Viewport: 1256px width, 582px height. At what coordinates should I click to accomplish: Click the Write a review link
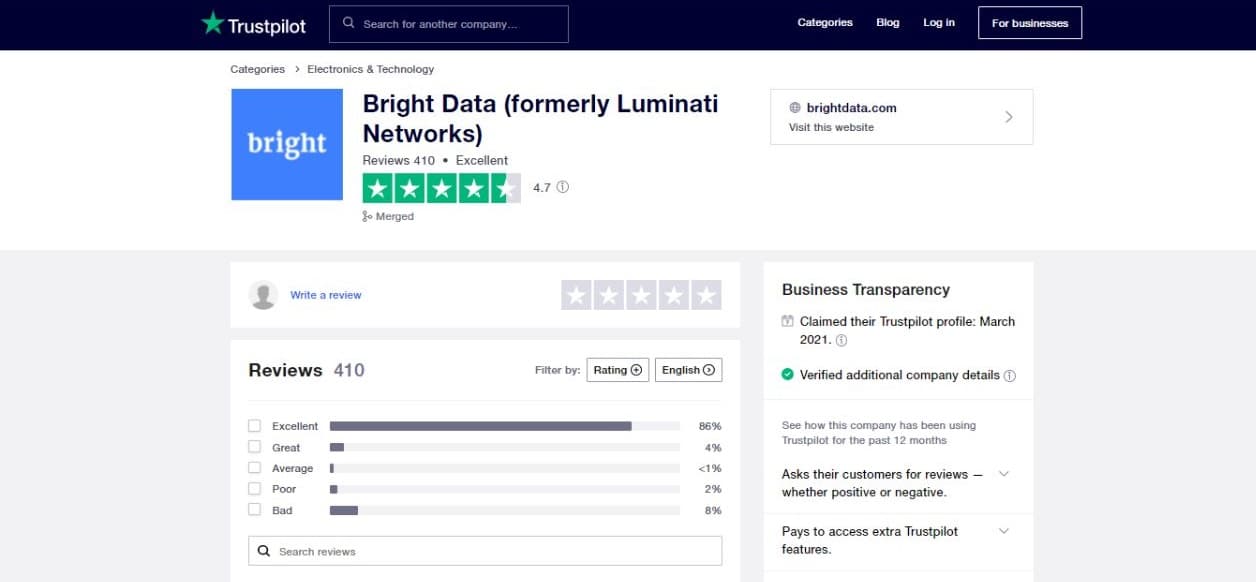[326, 295]
